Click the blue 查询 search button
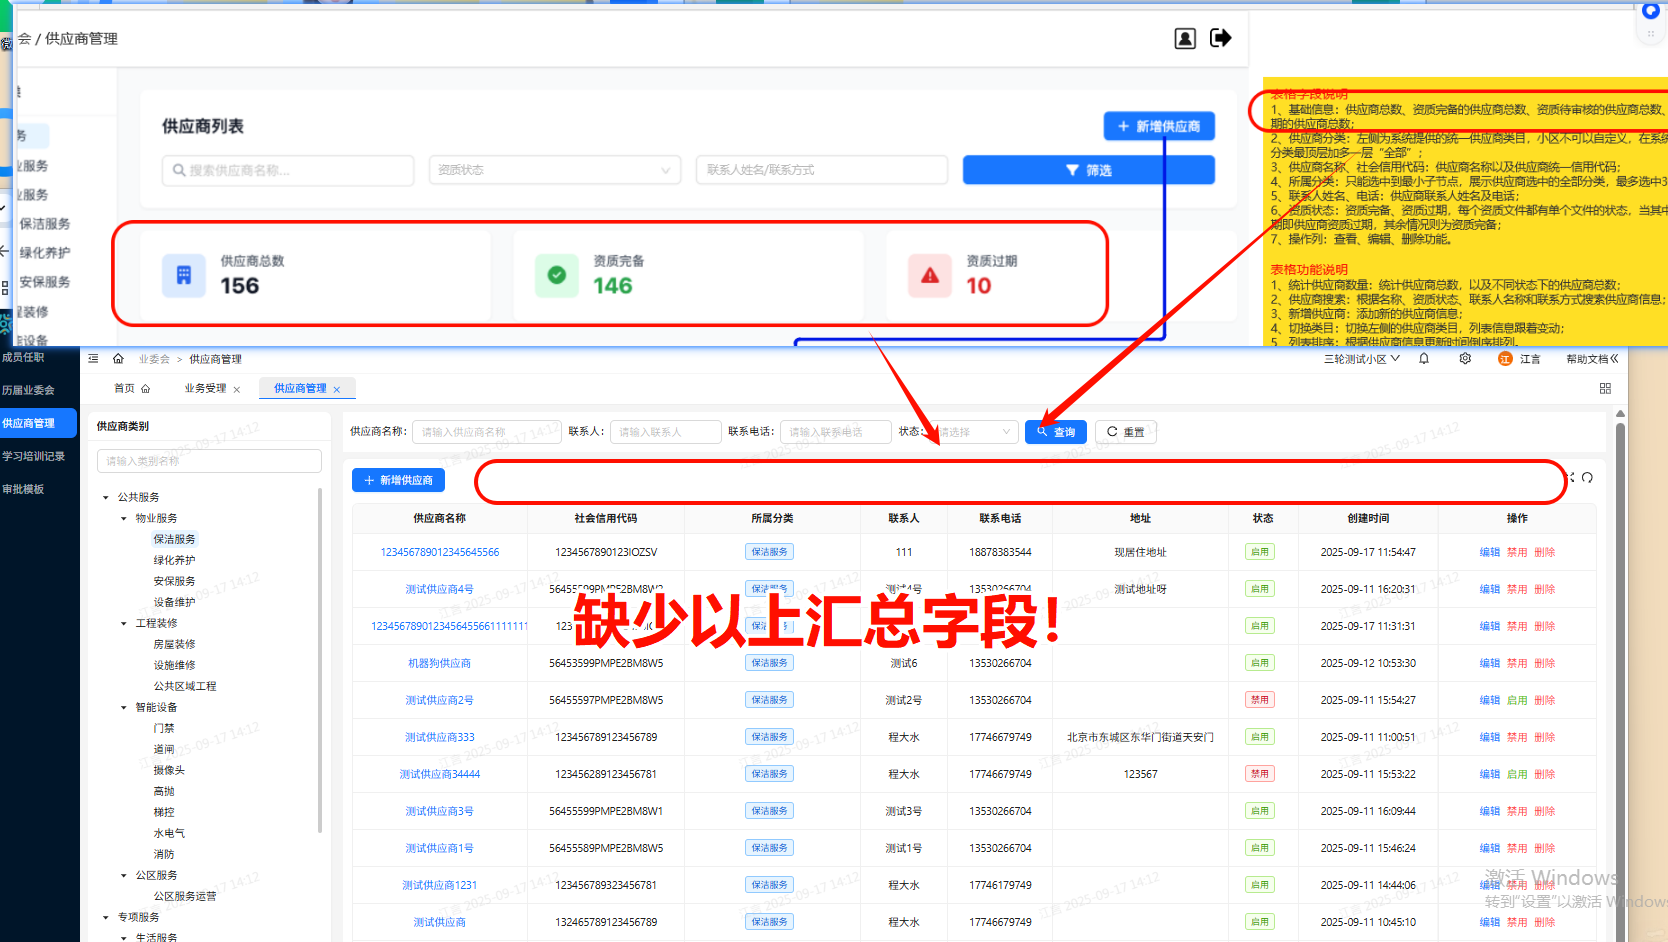This screenshot has width=1668, height=942. pyautogui.click(x=1056, y=432)
